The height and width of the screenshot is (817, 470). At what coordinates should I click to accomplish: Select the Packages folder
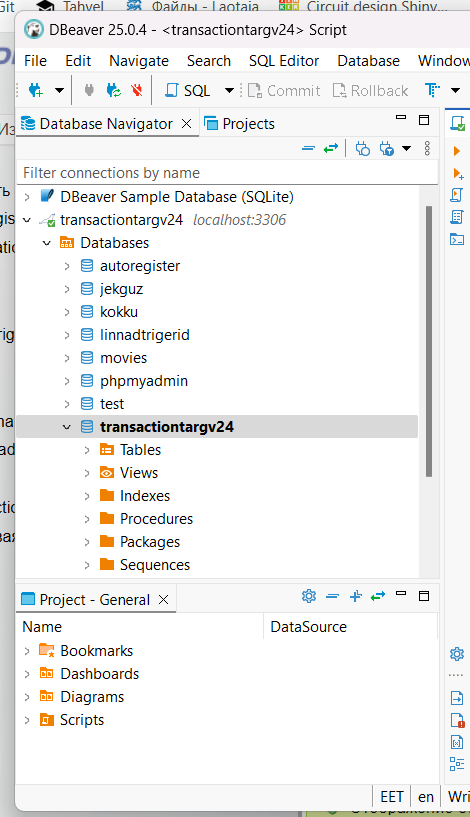click(150, 542)
